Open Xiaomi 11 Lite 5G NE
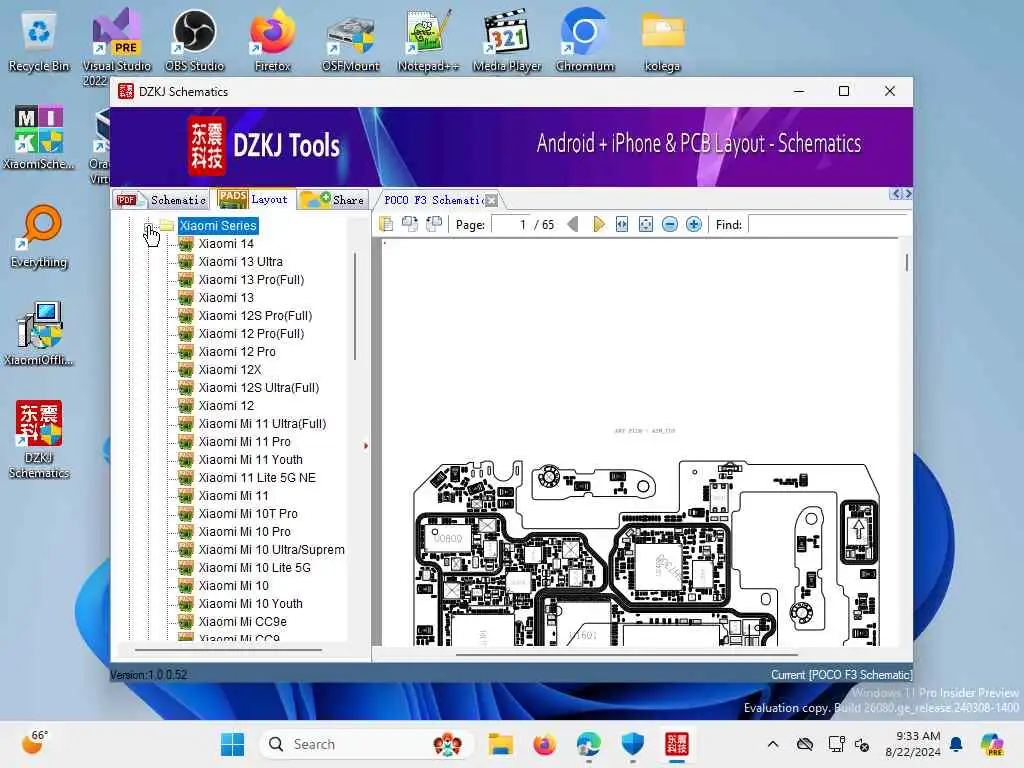 click(x=257, y=478)
